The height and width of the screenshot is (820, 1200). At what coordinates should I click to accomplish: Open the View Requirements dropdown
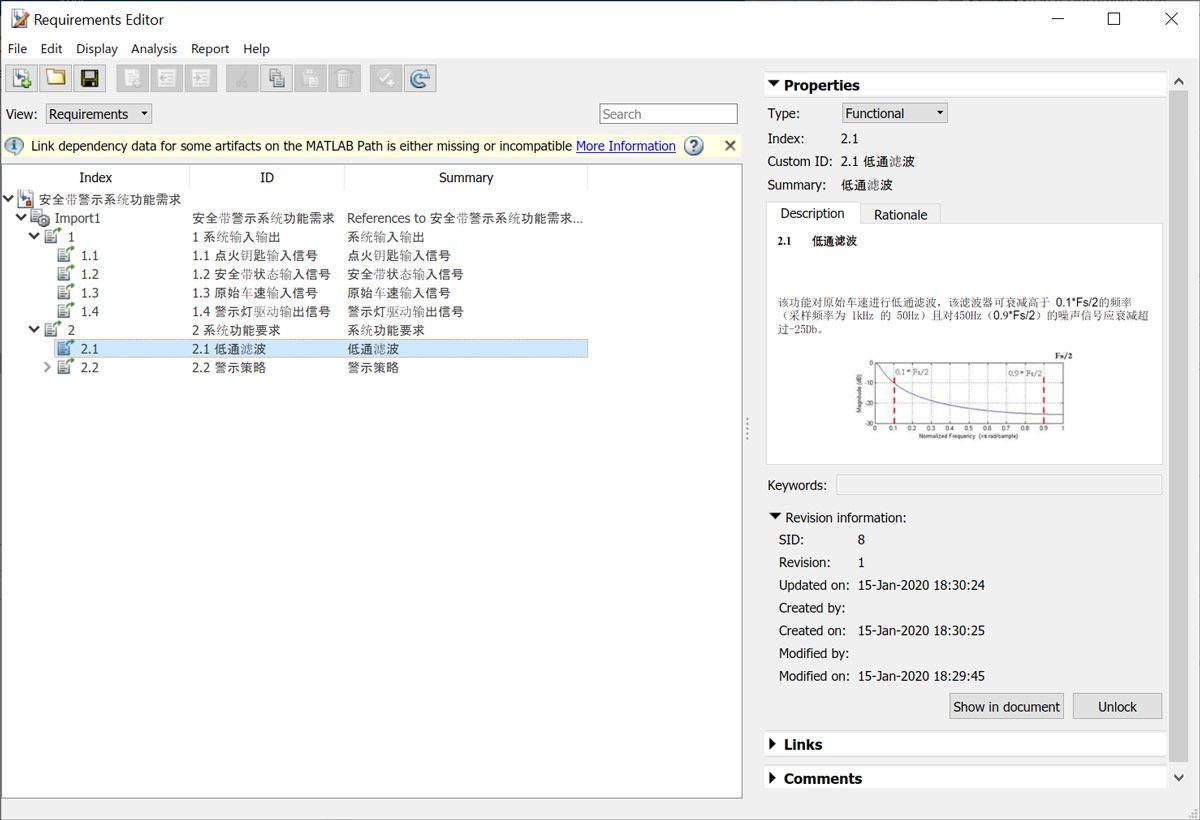pos(99,114)
